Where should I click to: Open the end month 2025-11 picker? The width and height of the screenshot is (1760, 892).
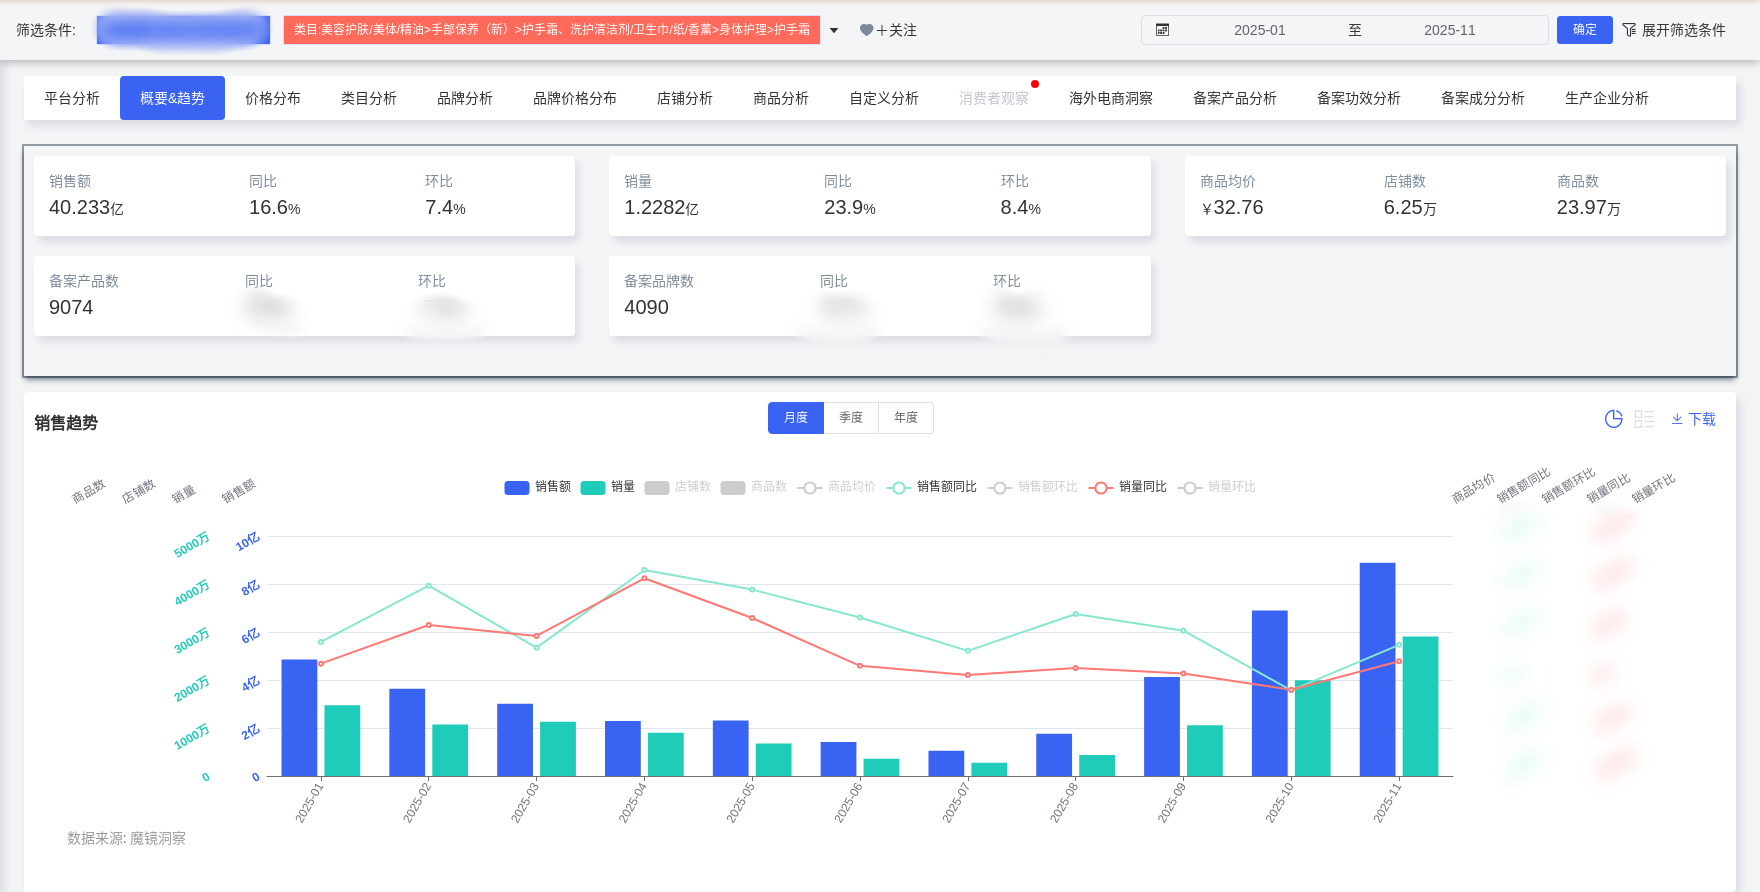pyautogui.click(x=1449, y=30)
